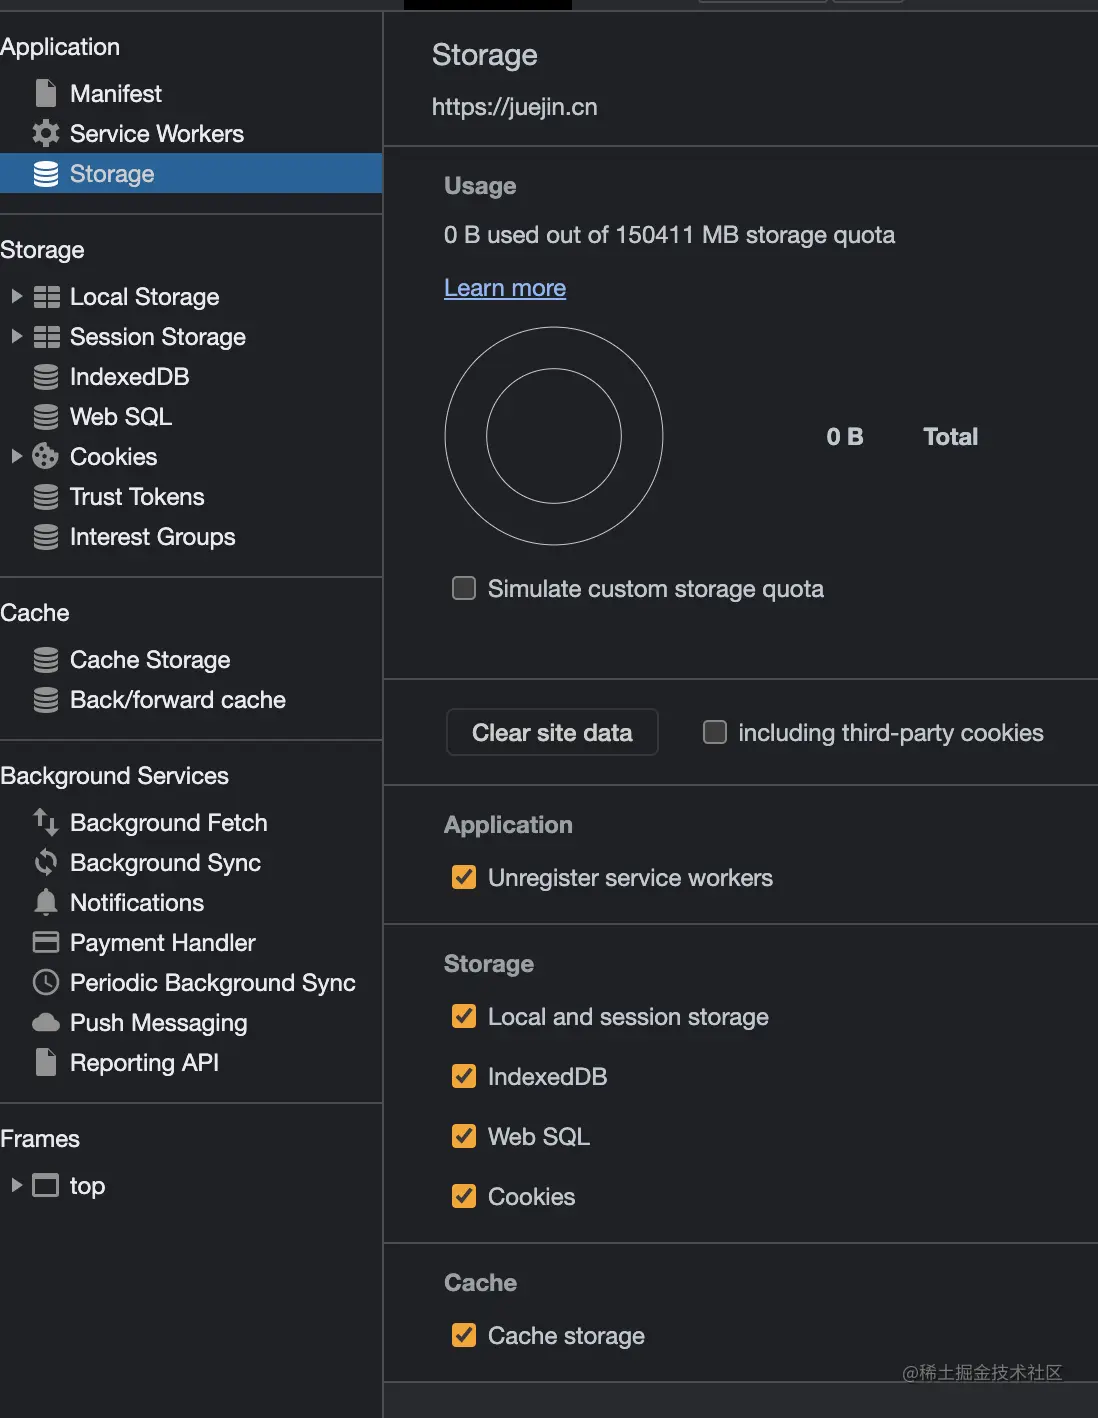
Task: Open the Learn more link
Action: coord(505,288)
